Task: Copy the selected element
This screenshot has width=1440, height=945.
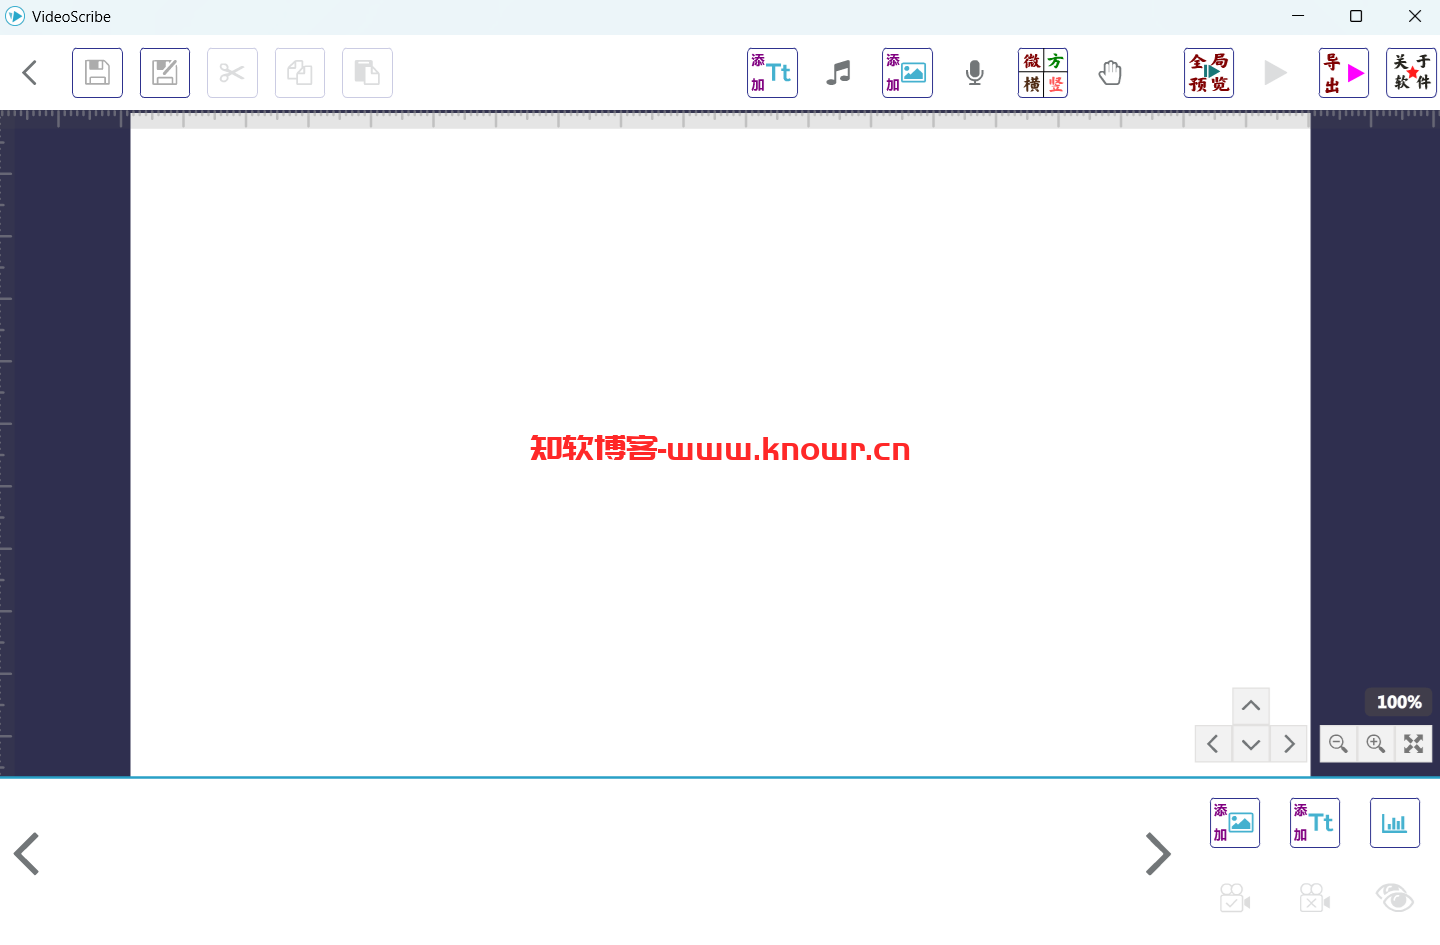Action: (300, 73)
